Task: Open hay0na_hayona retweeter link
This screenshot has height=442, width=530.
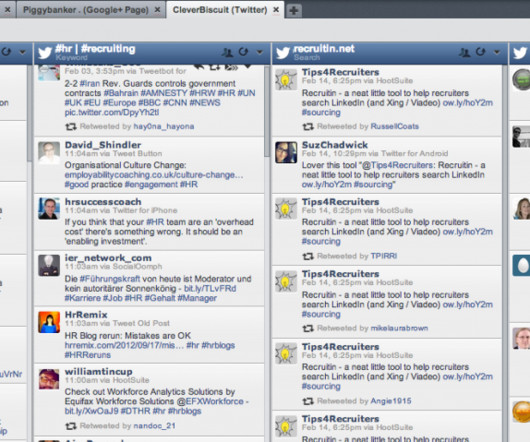Action: click(x=164, y=126)
